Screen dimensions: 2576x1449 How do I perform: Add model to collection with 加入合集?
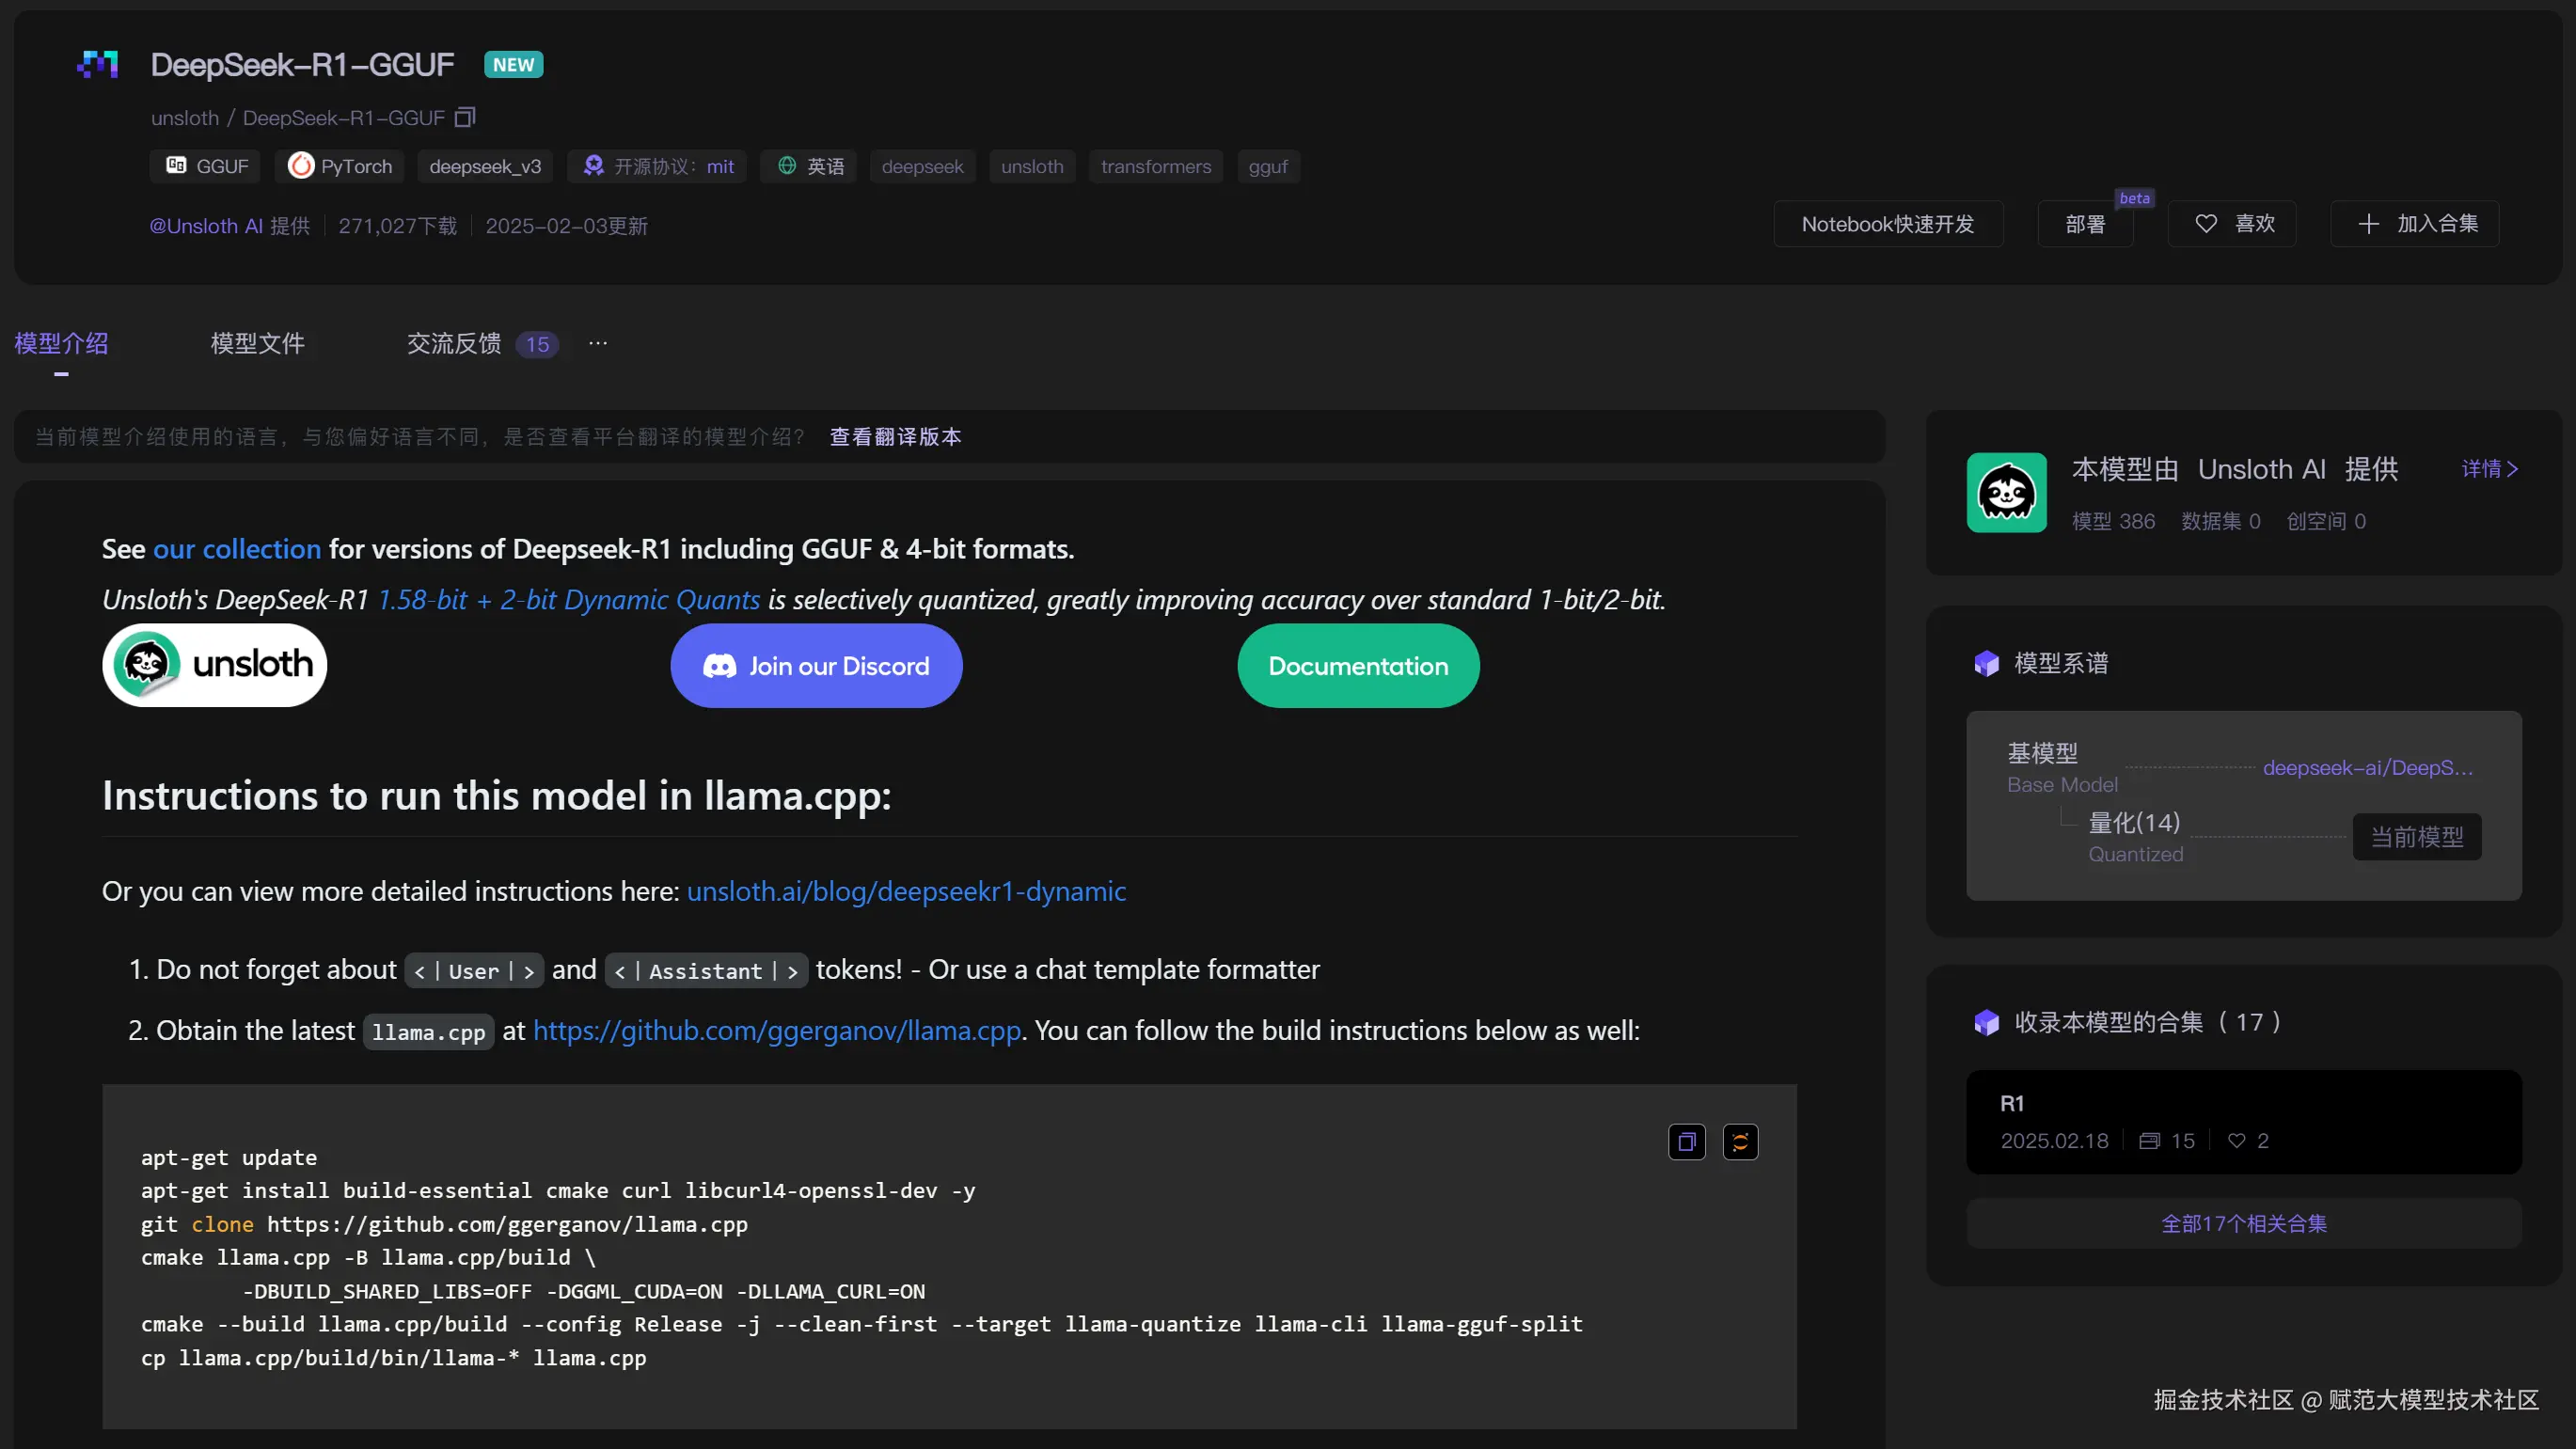(2415, 224)
